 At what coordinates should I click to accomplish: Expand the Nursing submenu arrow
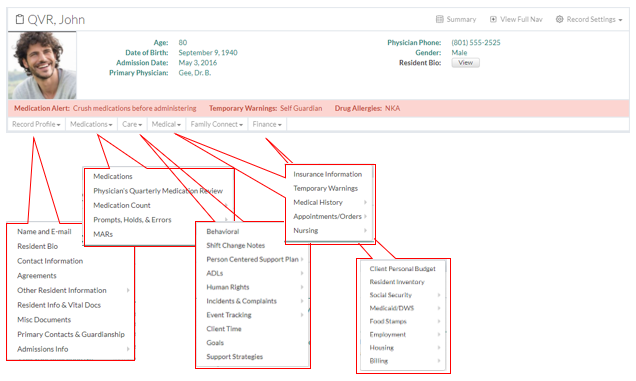click(365, 230)
